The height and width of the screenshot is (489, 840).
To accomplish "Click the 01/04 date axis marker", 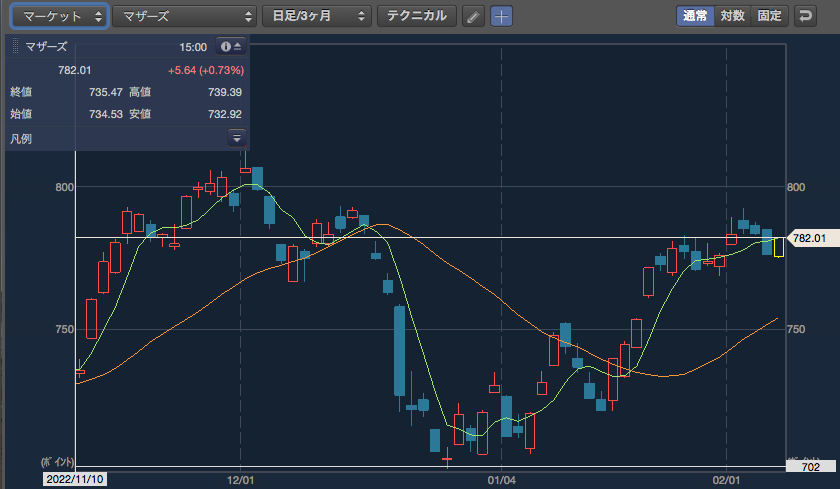I will (x=501, y=480).
